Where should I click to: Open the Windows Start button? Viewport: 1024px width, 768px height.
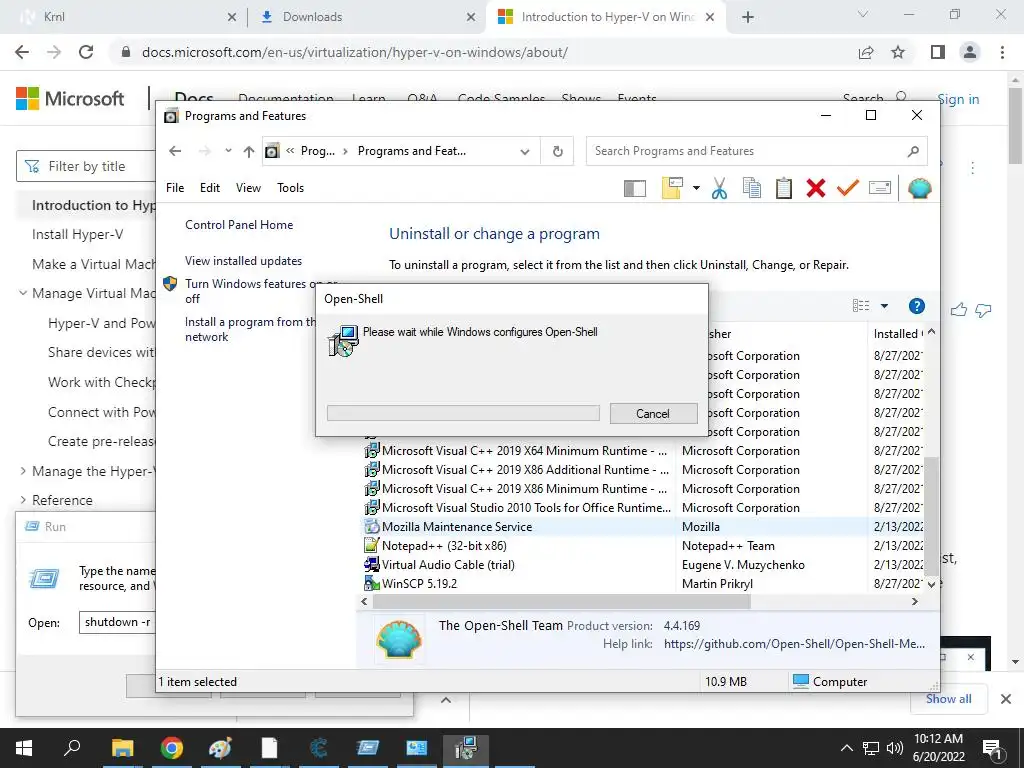point(24,748)
